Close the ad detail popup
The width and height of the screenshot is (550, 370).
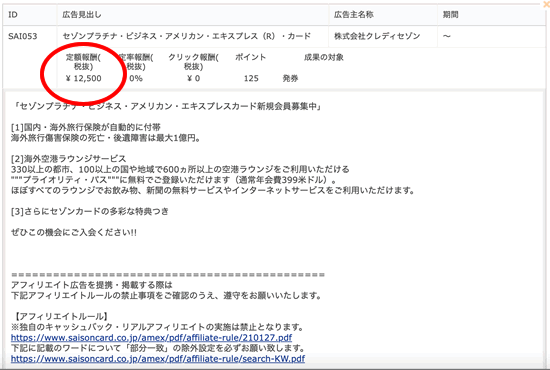(546, 5)
